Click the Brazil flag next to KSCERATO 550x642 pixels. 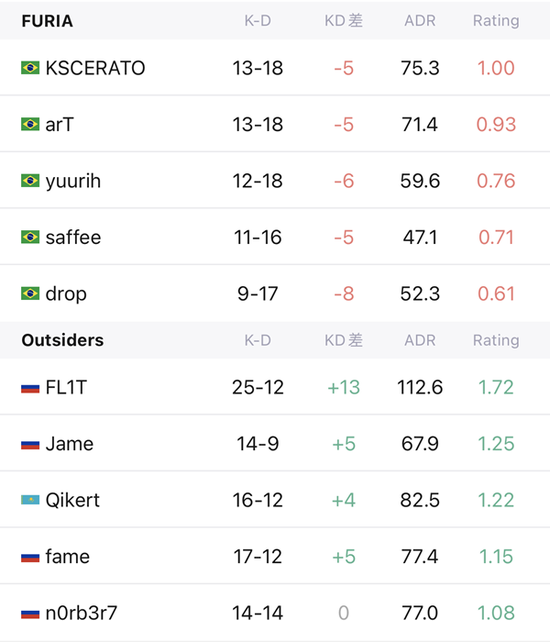30,68
